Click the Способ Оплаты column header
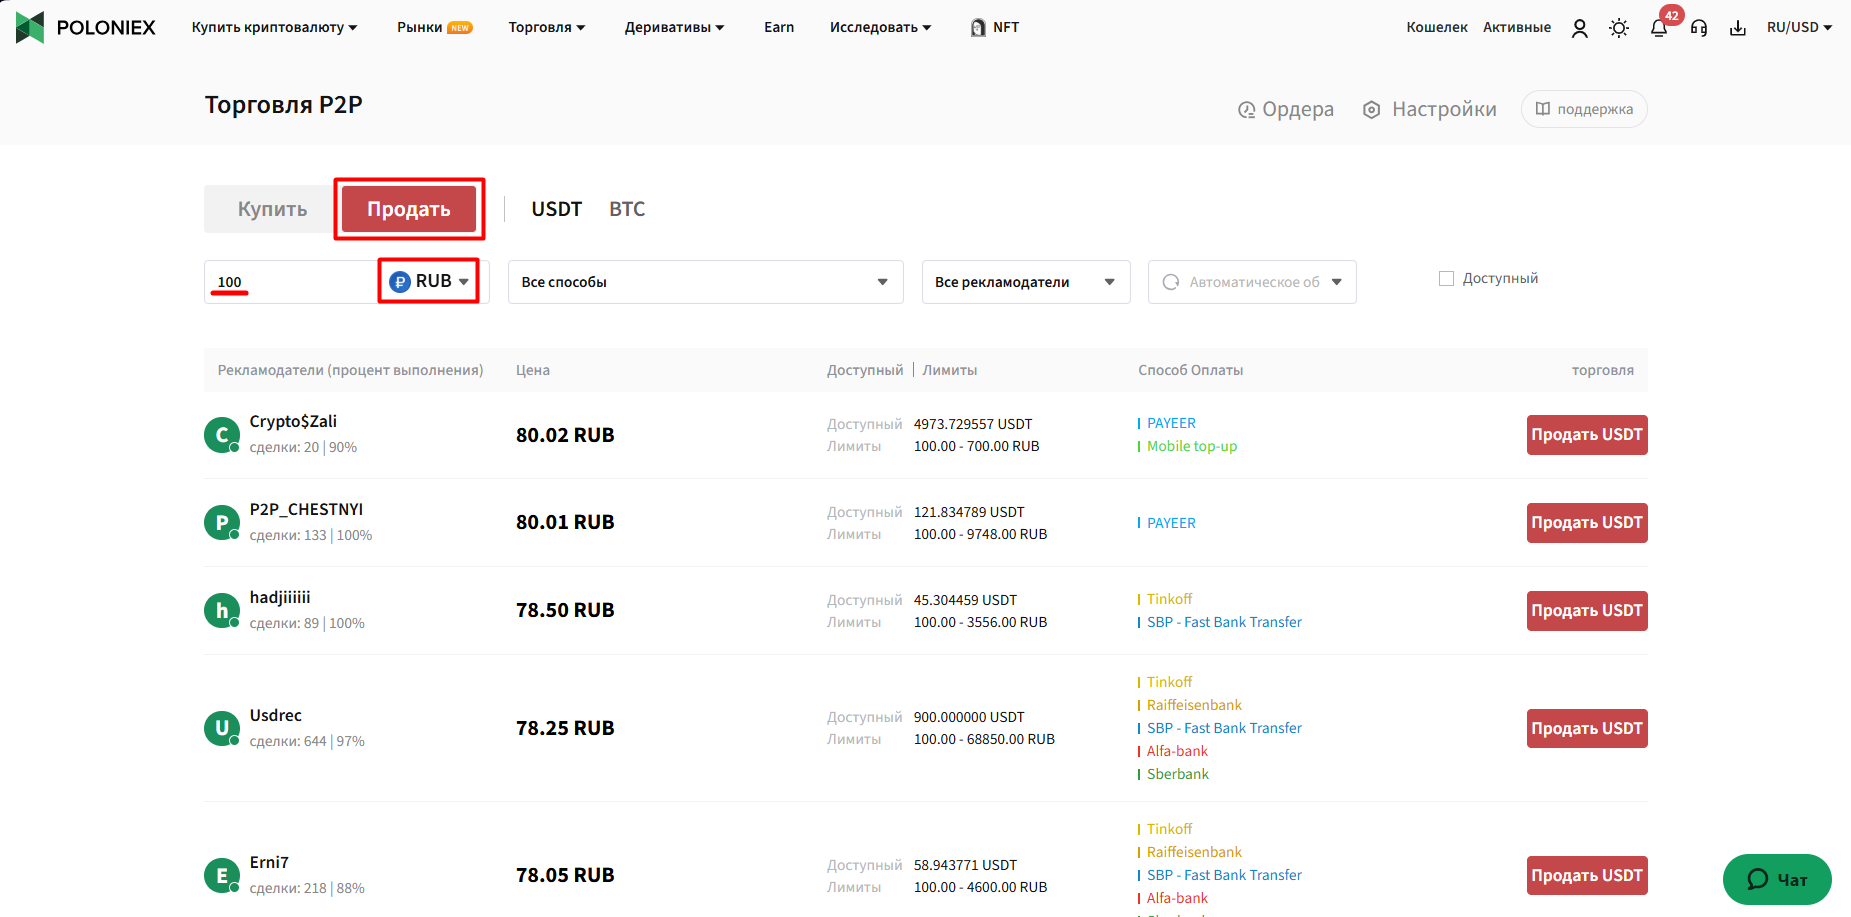Viewport: 1851px width, 917px height. (x=1191, y=370)
